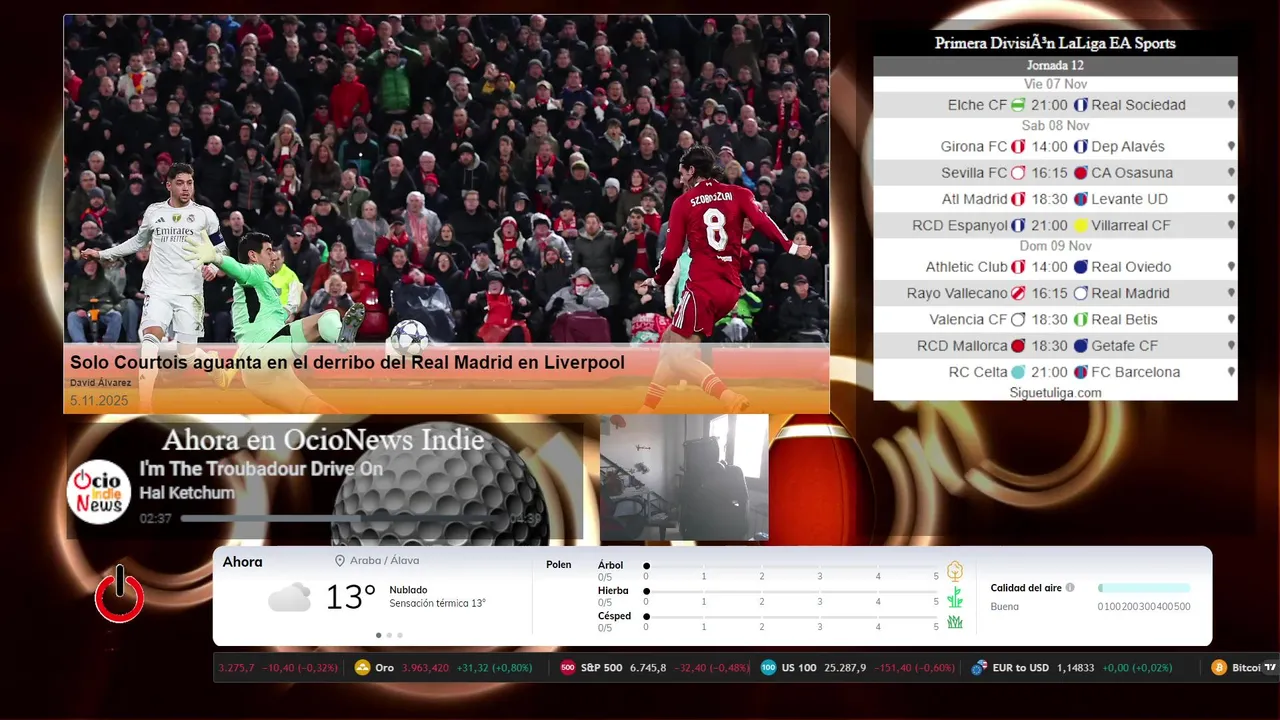Screen dimensions: 1280x720
Task: Click the Rayo Vallecano team name
Action: pos(957,294)
